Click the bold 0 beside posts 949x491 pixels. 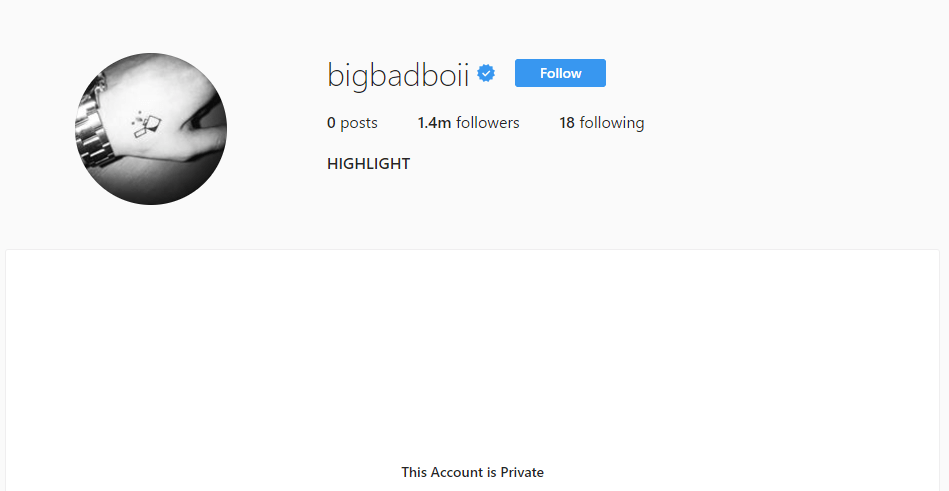331,123
